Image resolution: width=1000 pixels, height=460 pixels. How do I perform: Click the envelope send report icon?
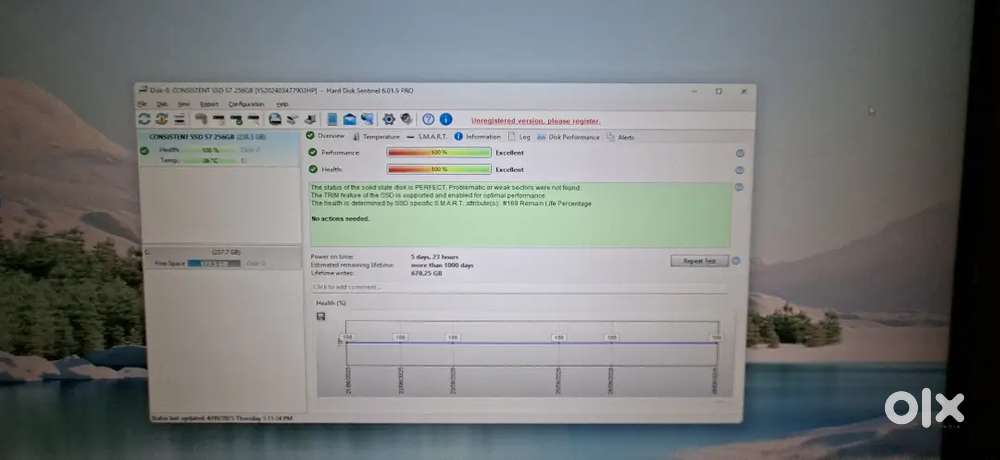coord(350,119)
